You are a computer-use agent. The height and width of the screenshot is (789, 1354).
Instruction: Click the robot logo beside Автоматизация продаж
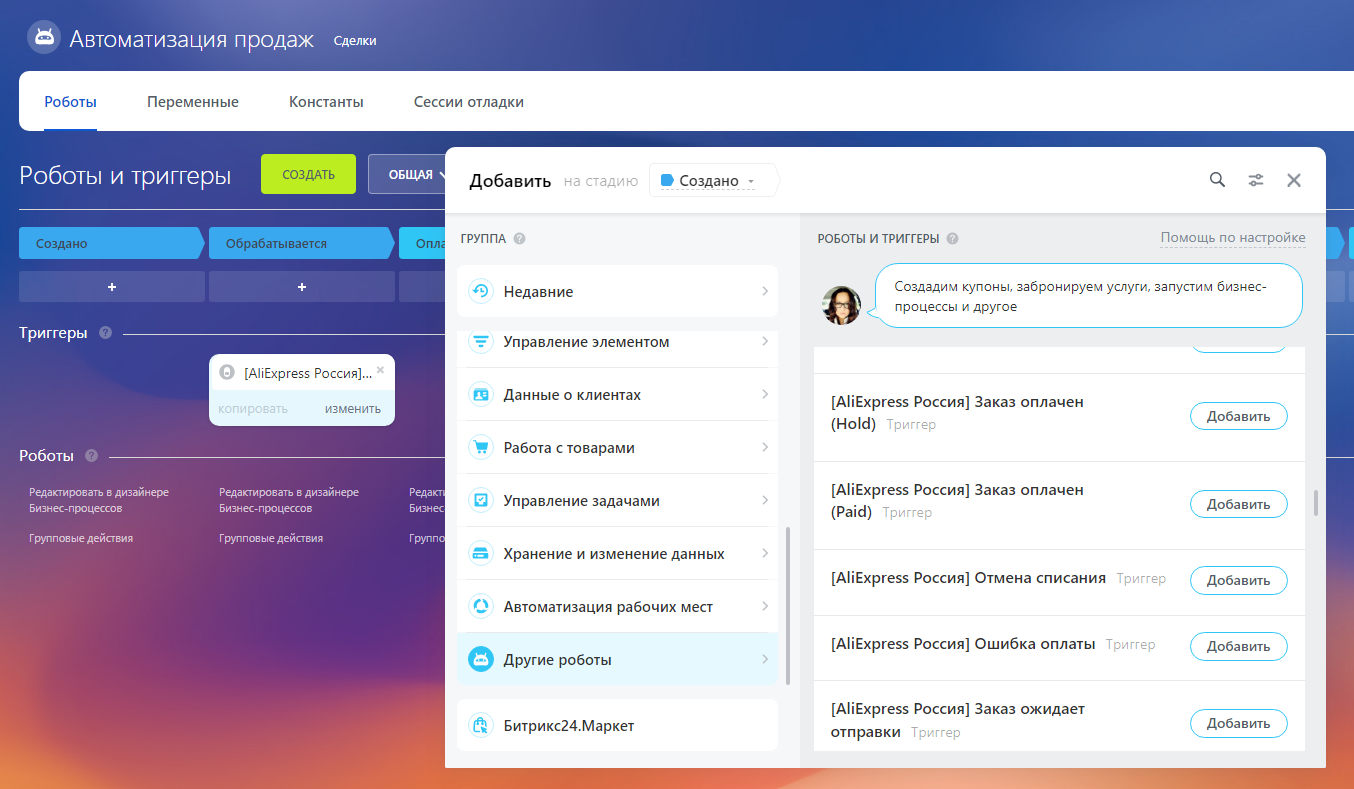[43, 38]
